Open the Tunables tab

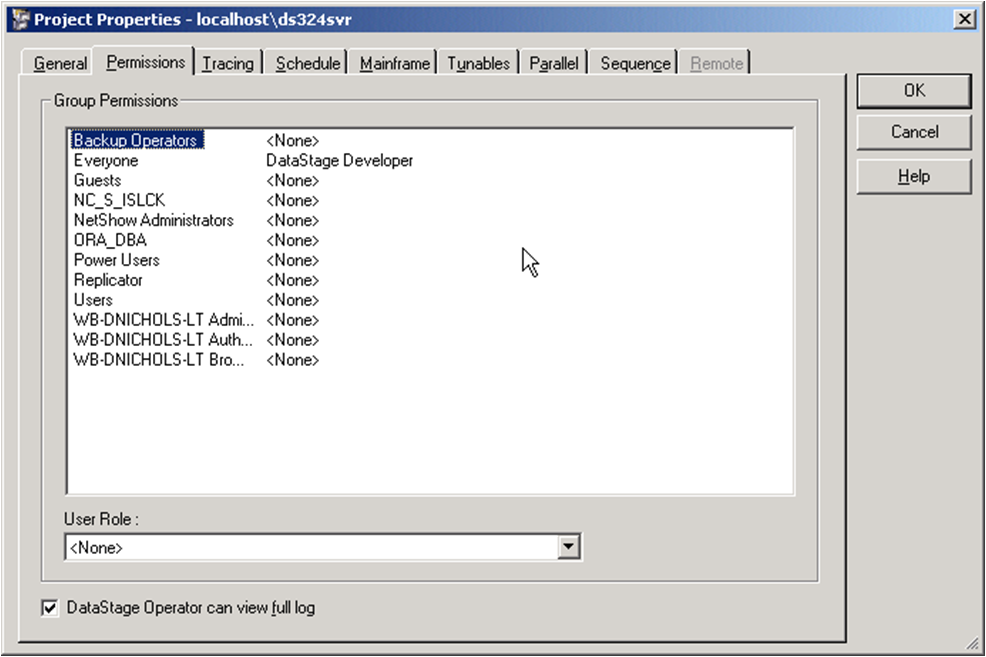478,63
